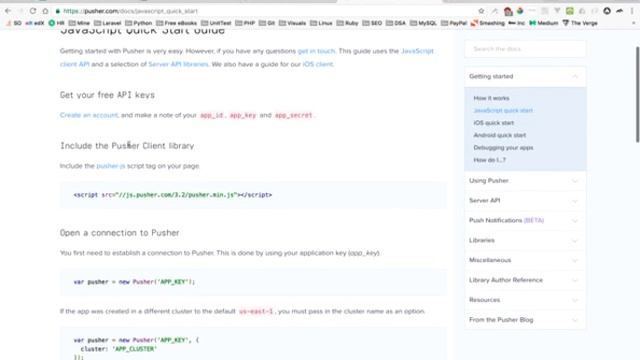Open the Medium bookmark
The height and width of the screenshot is (360, 640).
tap(543, 23)
